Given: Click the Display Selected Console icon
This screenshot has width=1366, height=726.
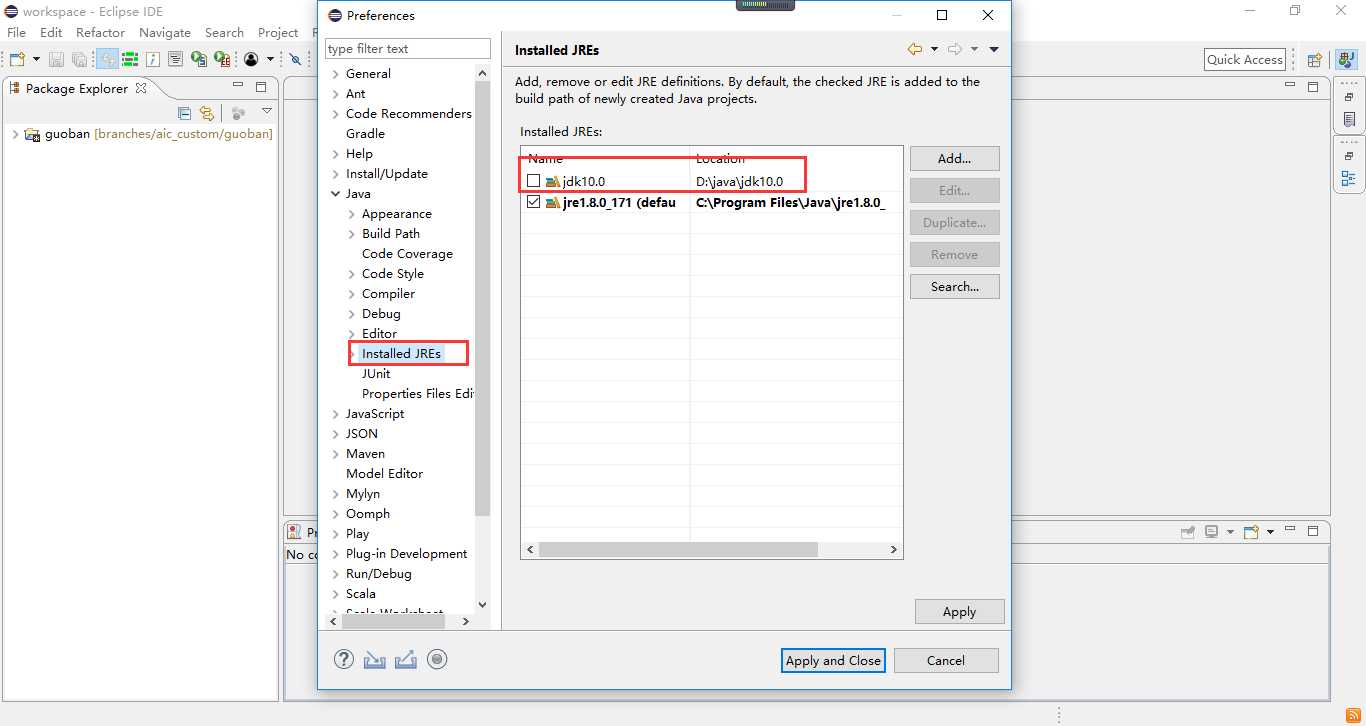Looking at the screenshot, I should 1211,532.
